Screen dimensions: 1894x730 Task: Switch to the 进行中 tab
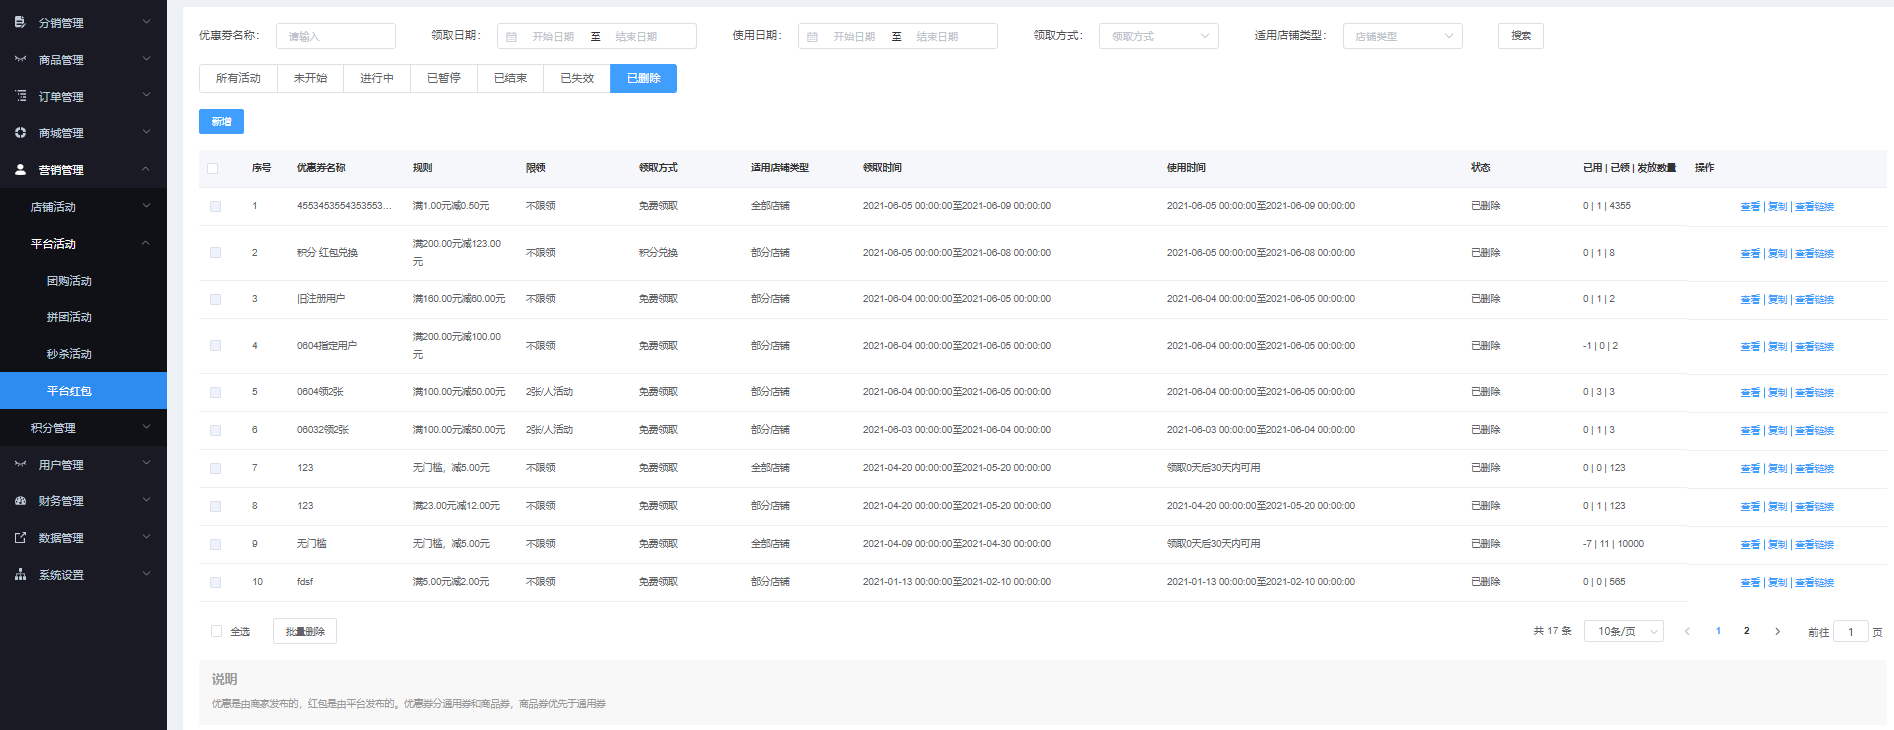tap(377, 78)
